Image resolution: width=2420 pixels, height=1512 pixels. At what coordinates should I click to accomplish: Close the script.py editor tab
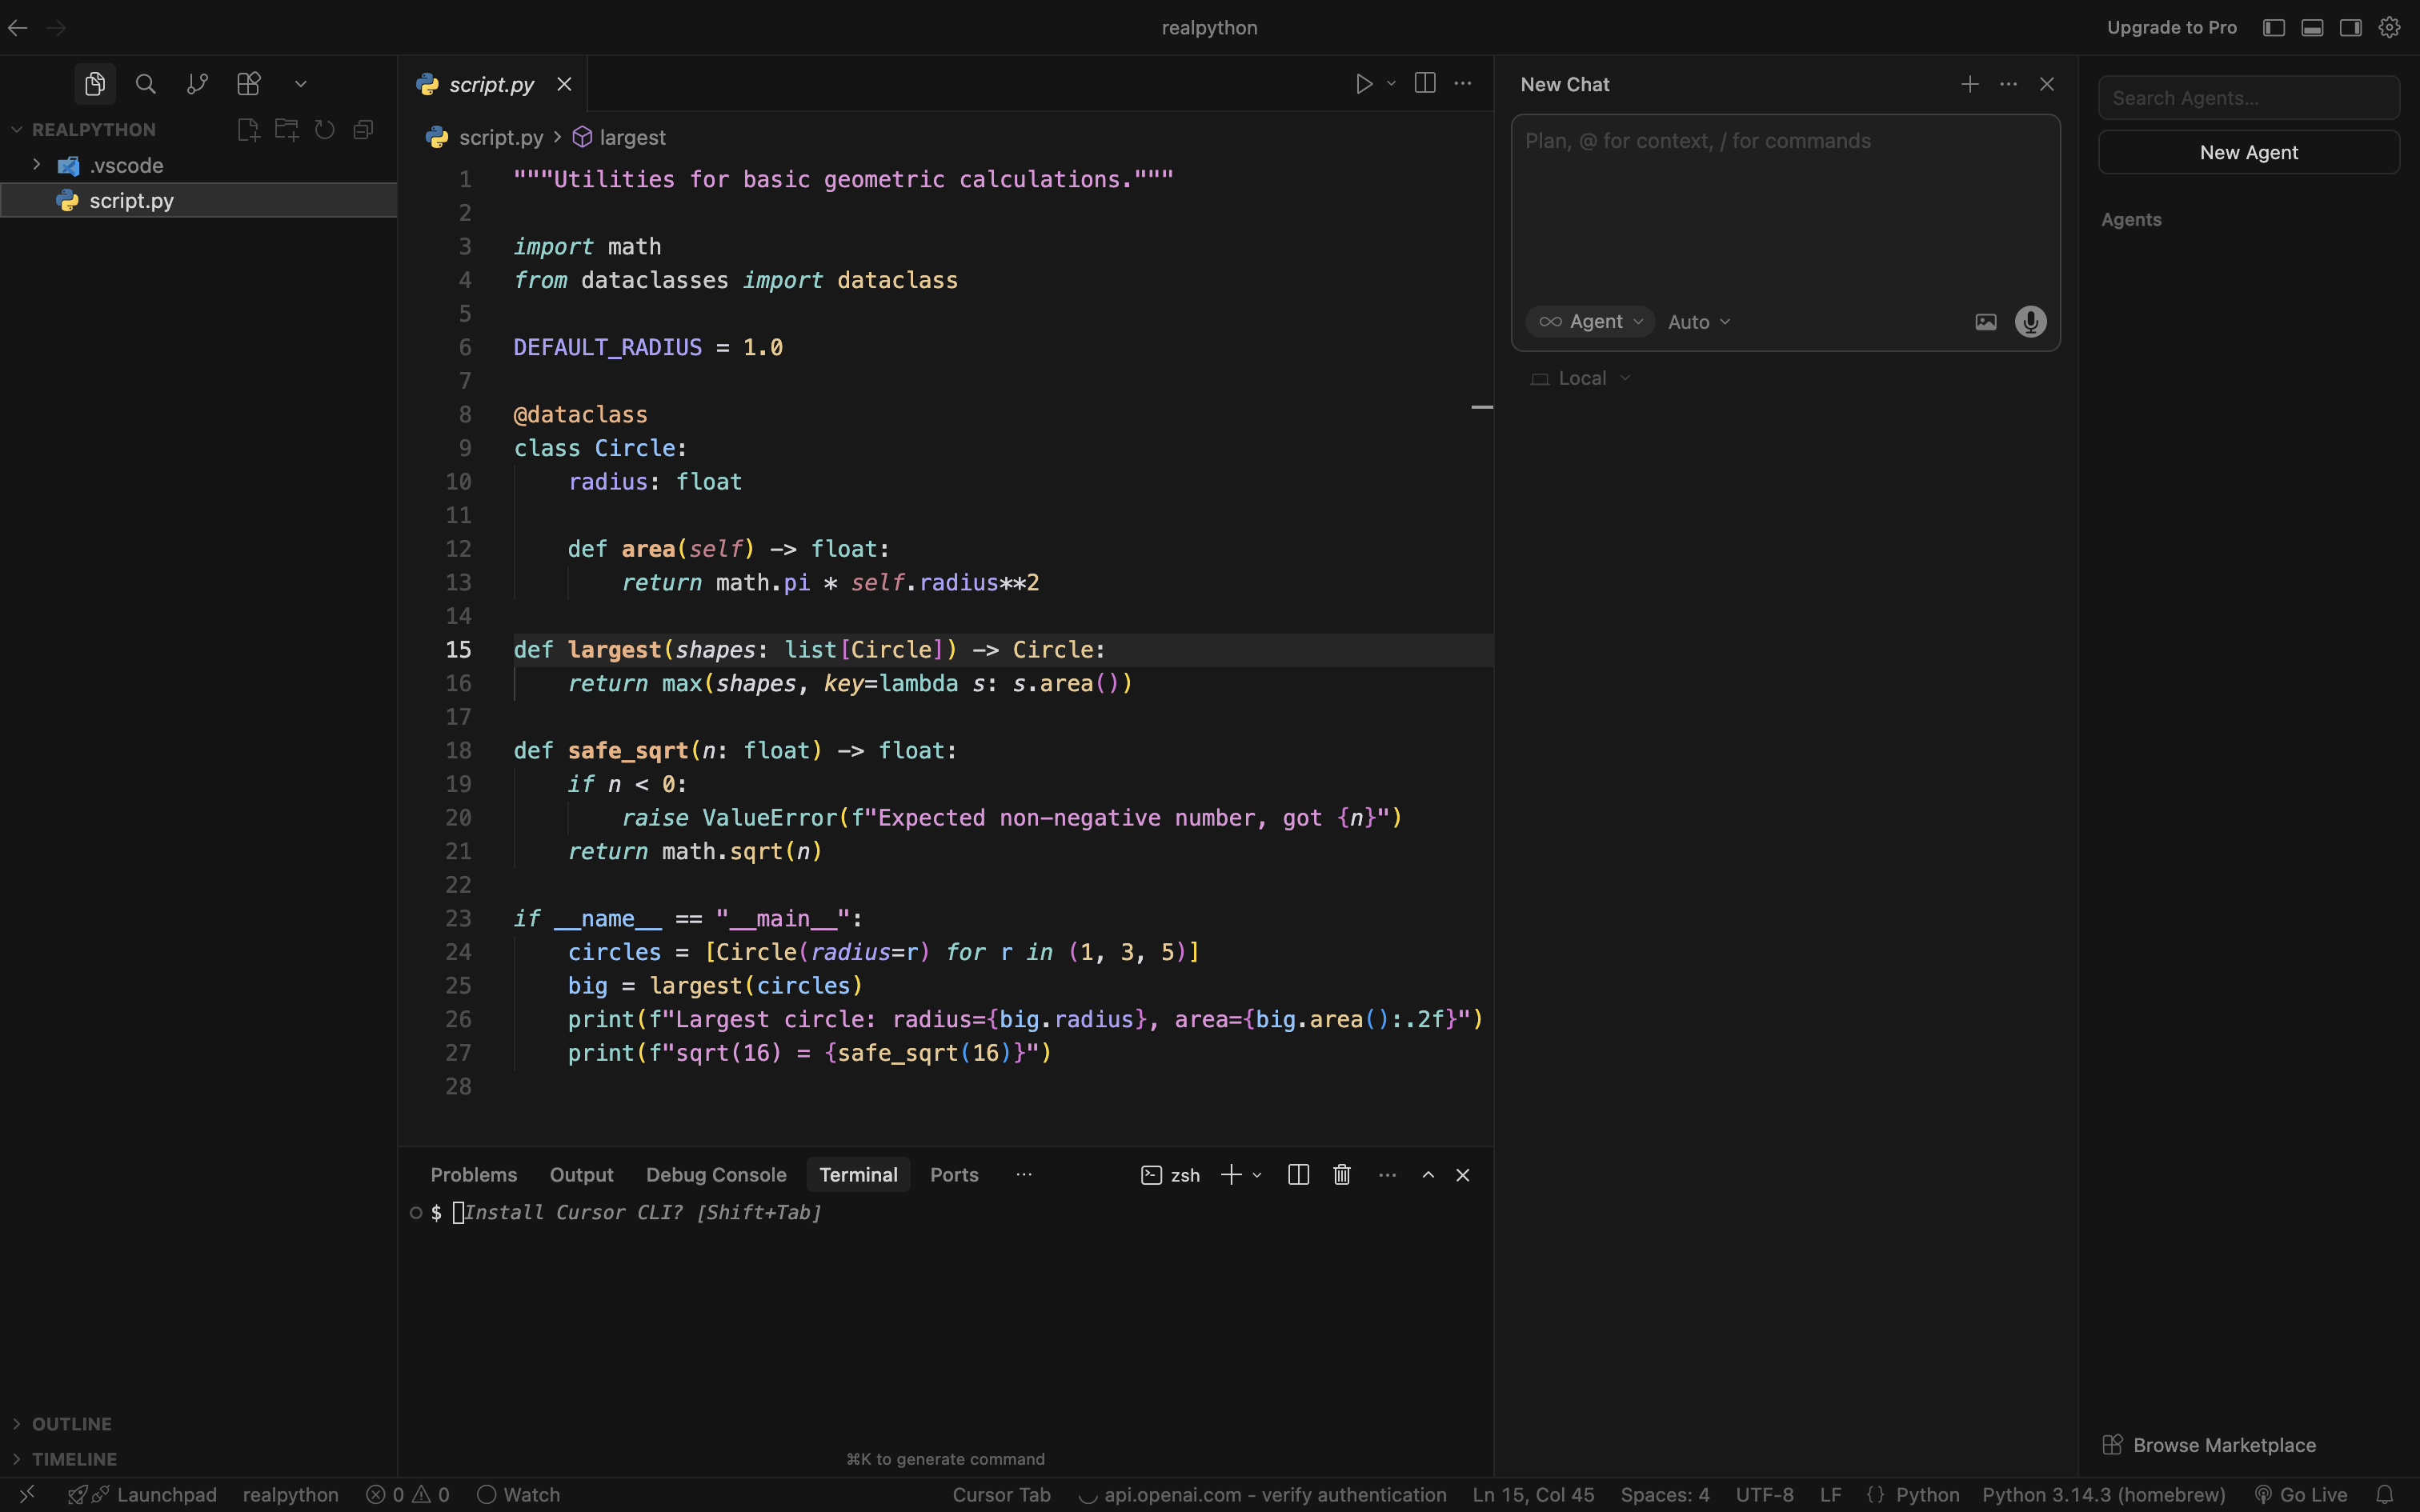coord(564,84)
